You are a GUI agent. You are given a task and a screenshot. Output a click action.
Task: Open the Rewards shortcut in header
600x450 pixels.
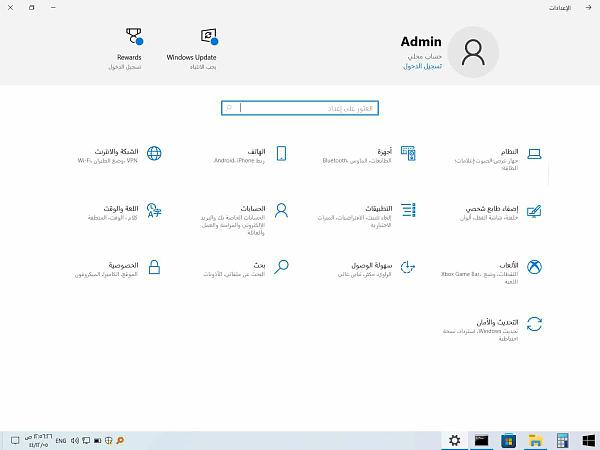point(126,49)
